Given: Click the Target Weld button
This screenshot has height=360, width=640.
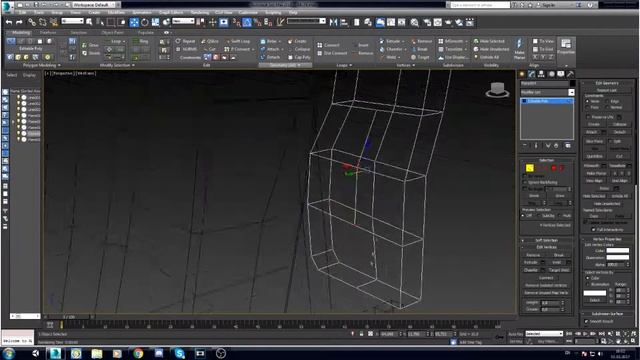Looking at the screenshot, I should coord(559,270).
